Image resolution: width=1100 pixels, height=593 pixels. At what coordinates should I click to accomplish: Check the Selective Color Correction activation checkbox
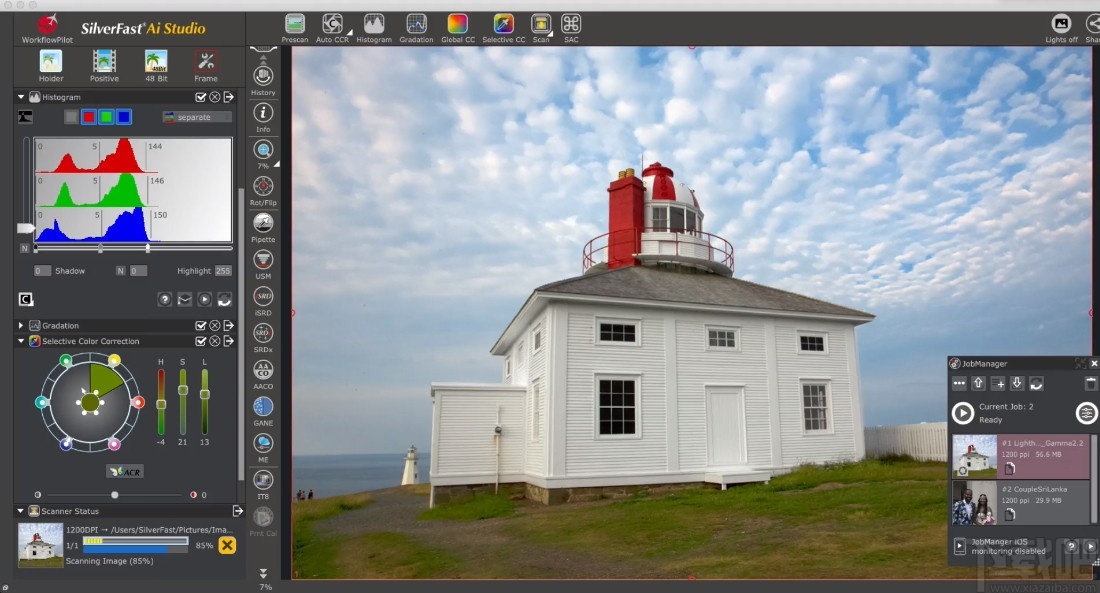pyautogui.click(x=200, y=341)
